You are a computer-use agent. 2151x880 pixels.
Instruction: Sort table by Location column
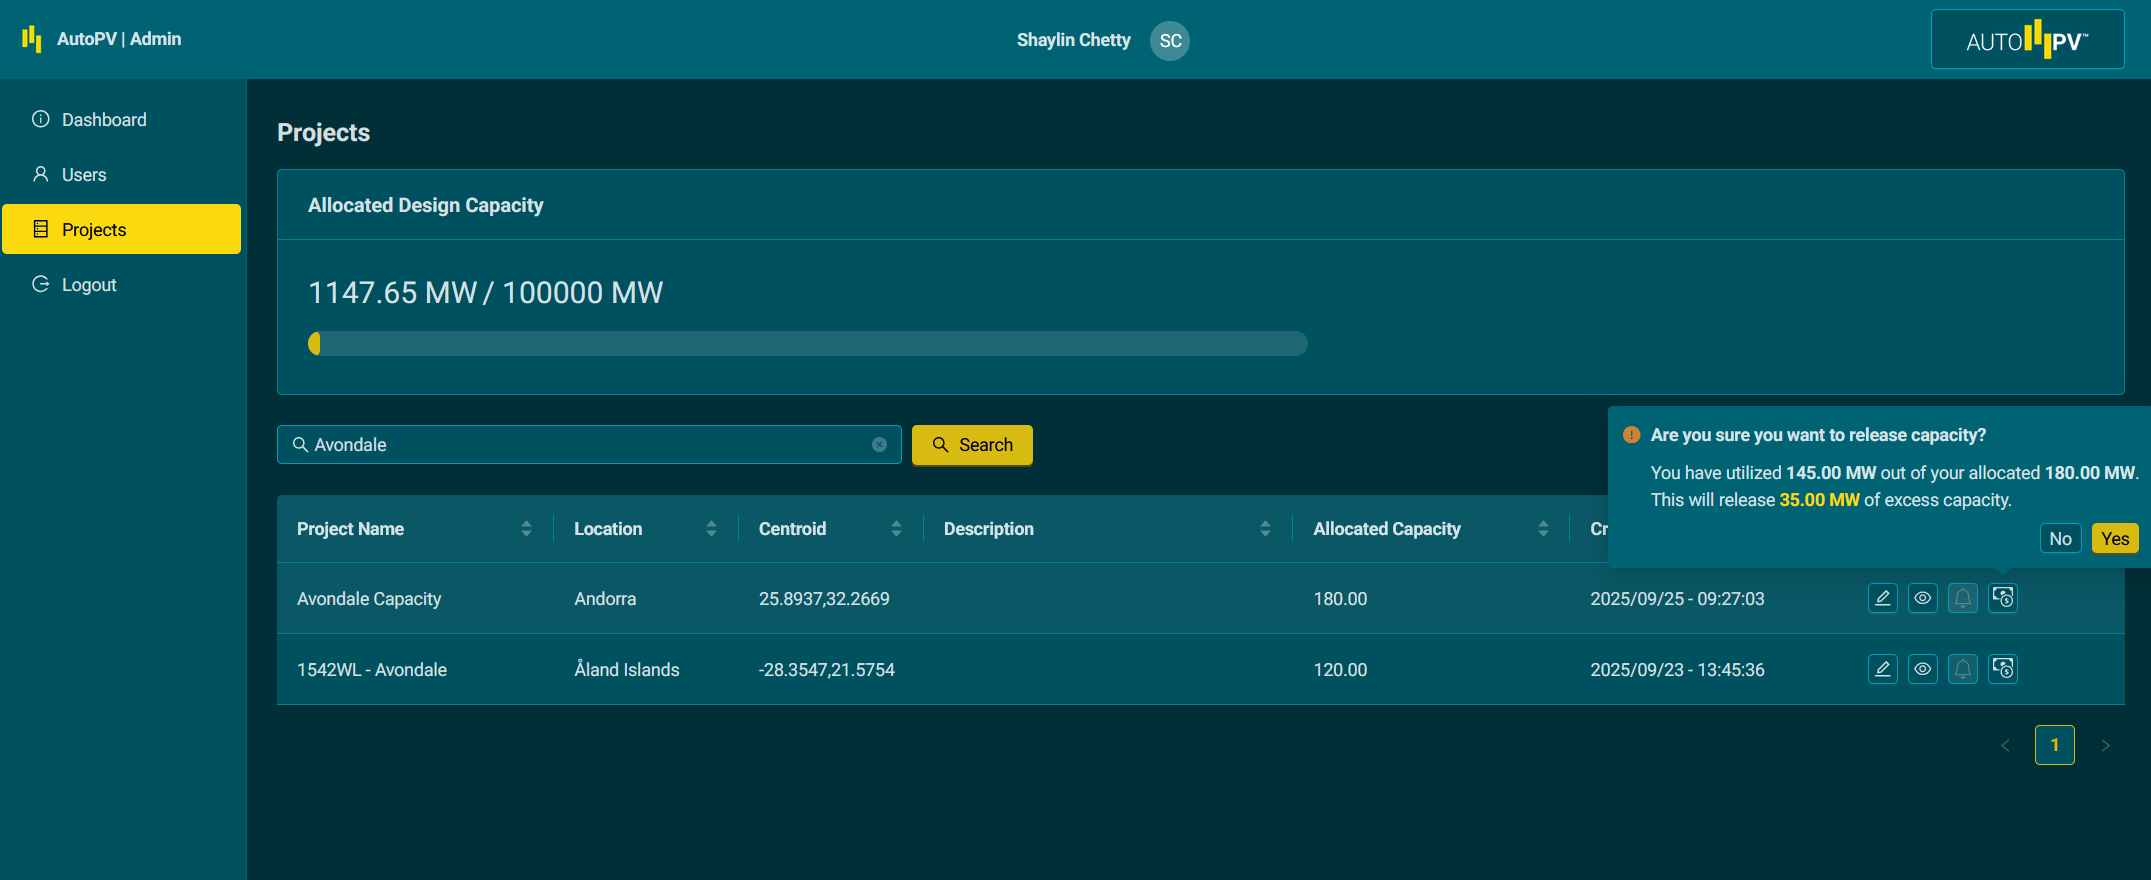click(x=711, y=529)
